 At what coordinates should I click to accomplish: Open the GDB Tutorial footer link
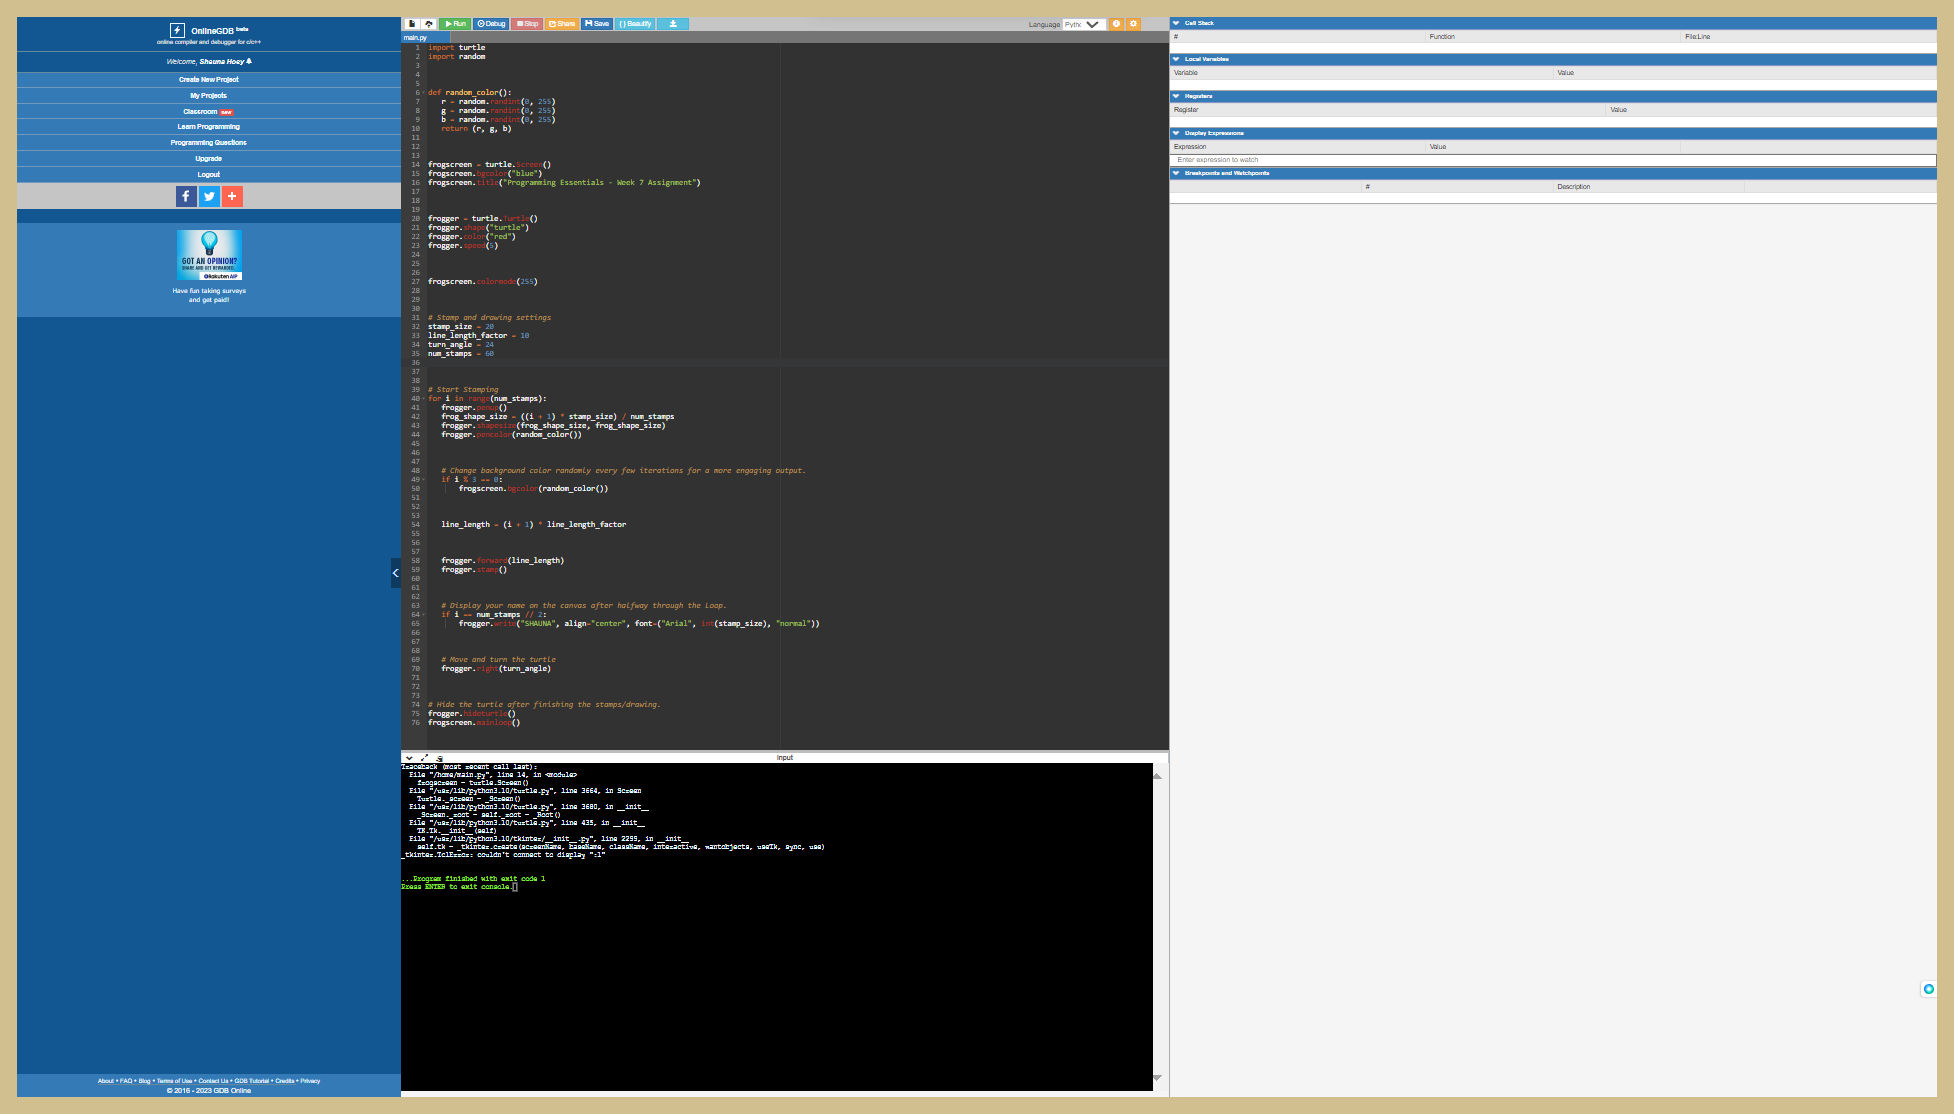pyautogui.click(x=252, y=1081)
